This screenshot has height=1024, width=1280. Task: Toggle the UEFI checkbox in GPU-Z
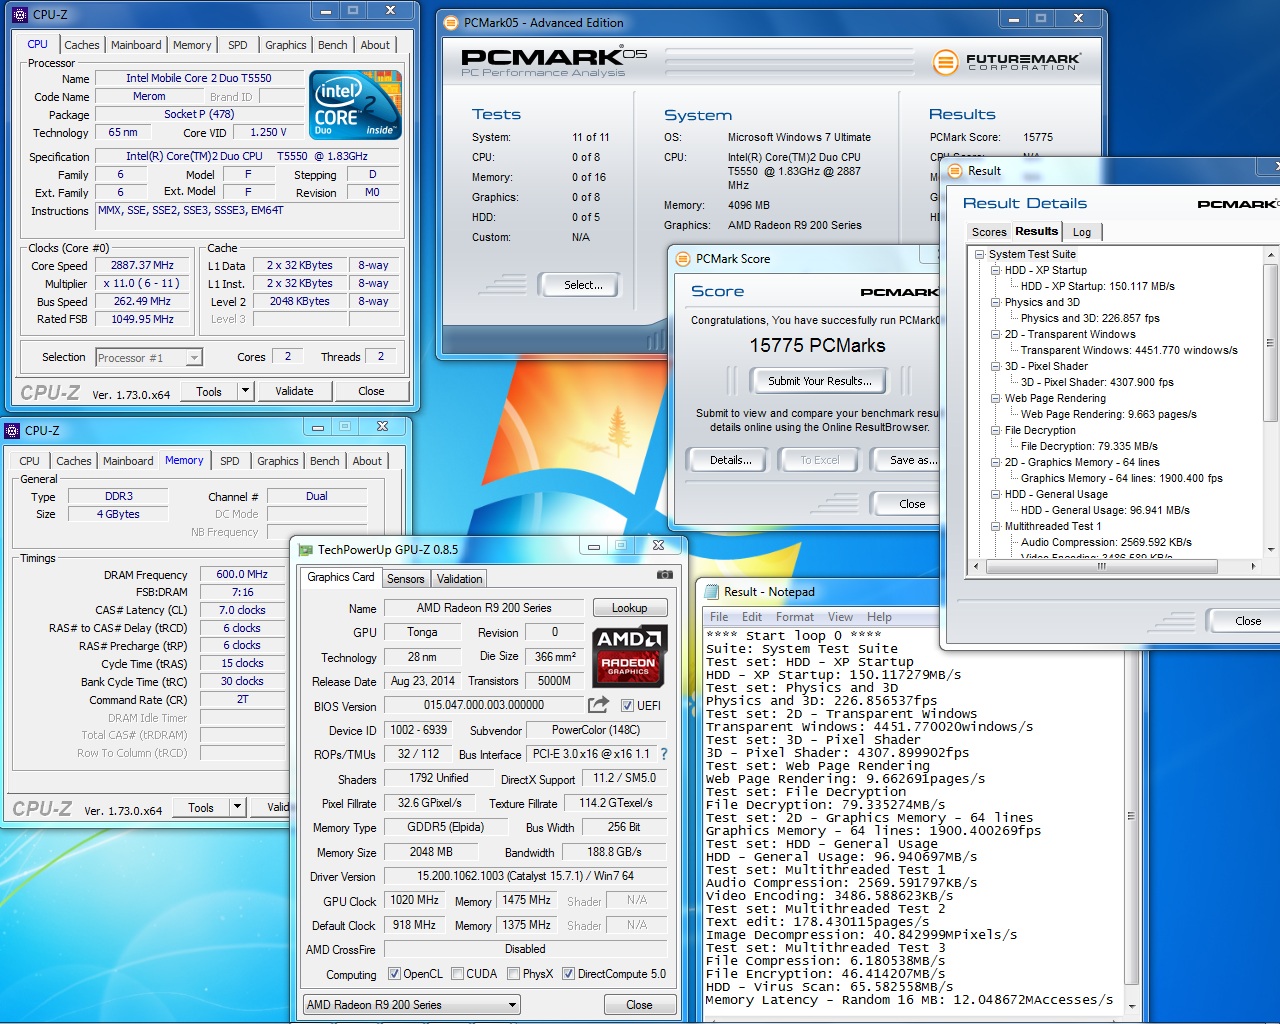(x=627, y=705)
